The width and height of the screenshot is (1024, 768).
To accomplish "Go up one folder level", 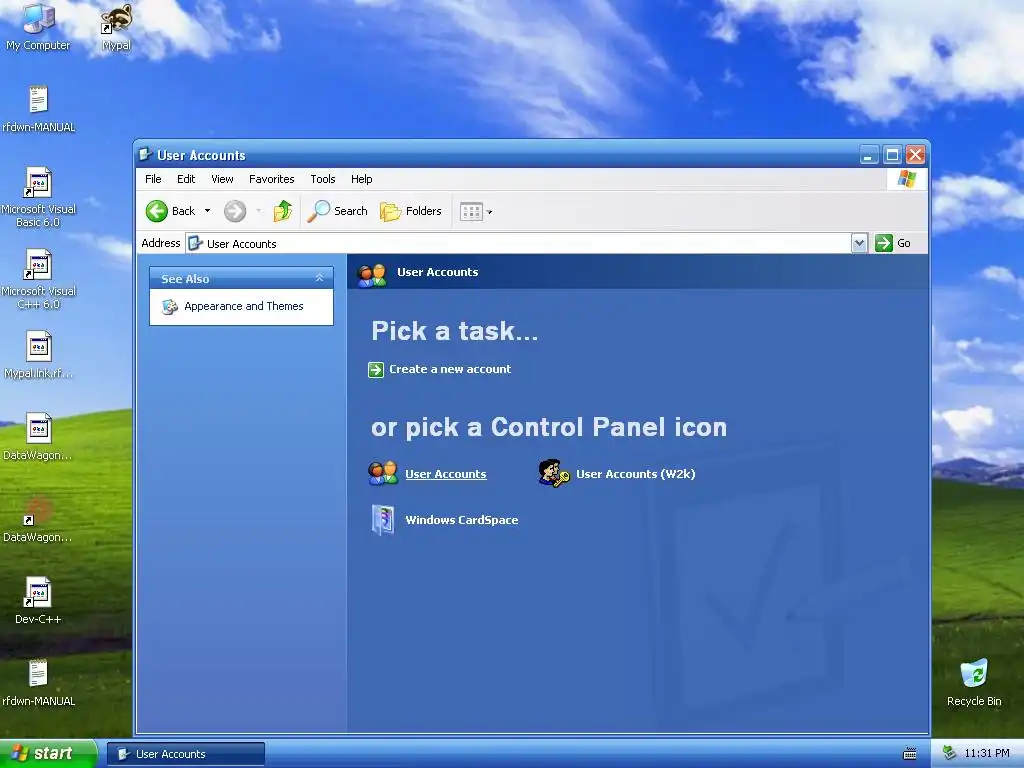I will pos(283,211).
